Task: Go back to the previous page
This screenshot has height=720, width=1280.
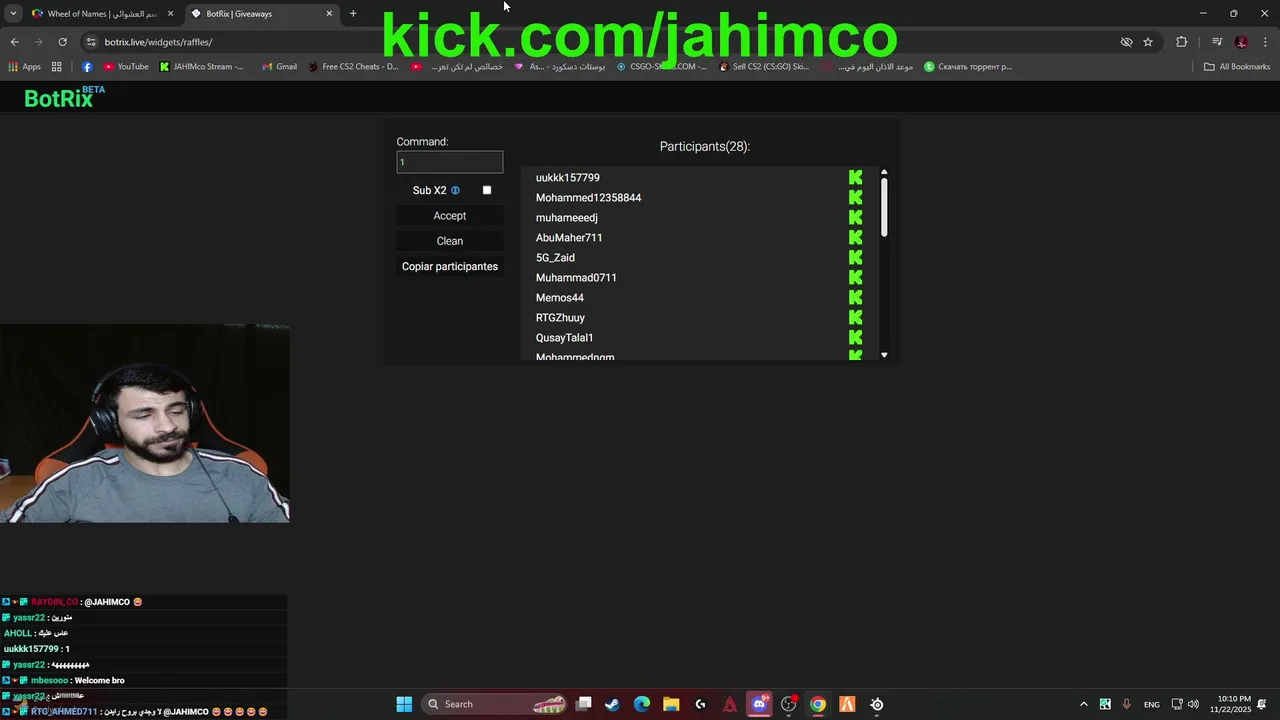Action: (x=14, y=42)
